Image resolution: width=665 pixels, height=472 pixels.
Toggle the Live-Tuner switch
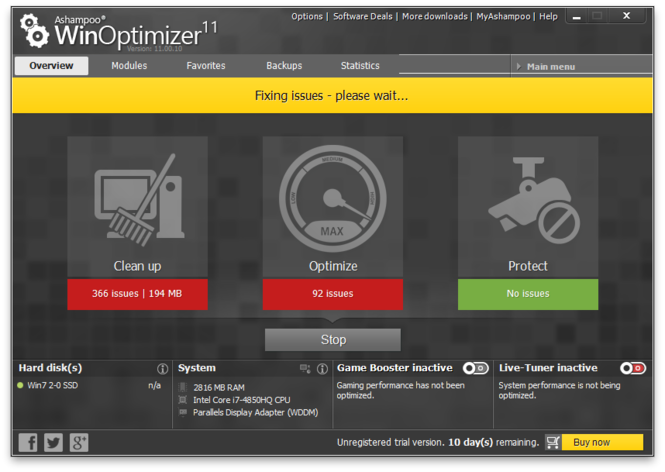(632, 368)
